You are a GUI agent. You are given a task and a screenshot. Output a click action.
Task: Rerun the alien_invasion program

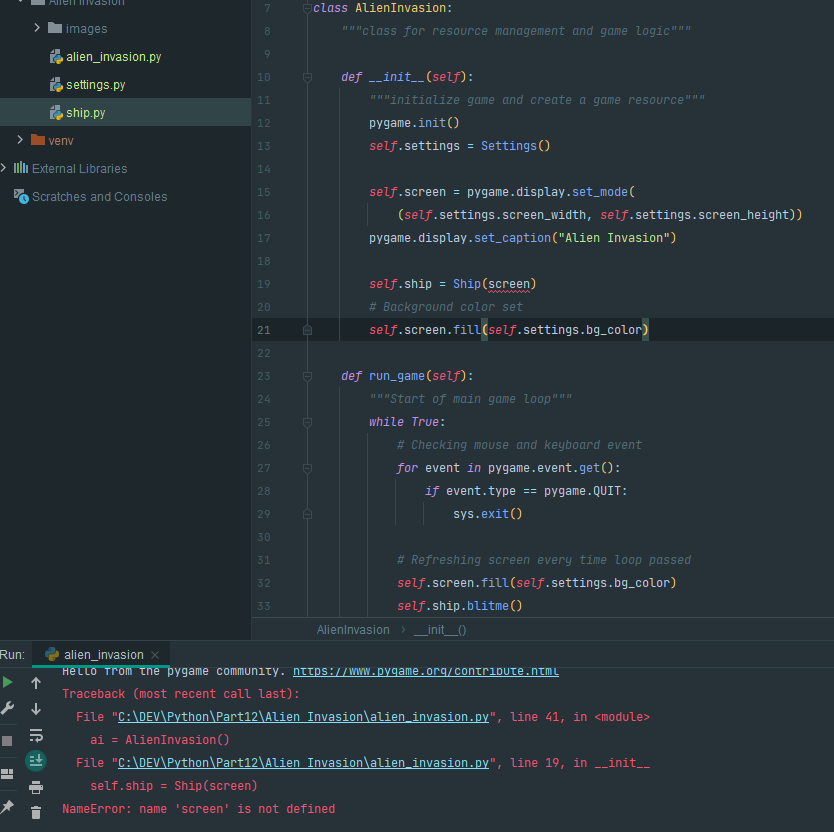pos(7,681)
